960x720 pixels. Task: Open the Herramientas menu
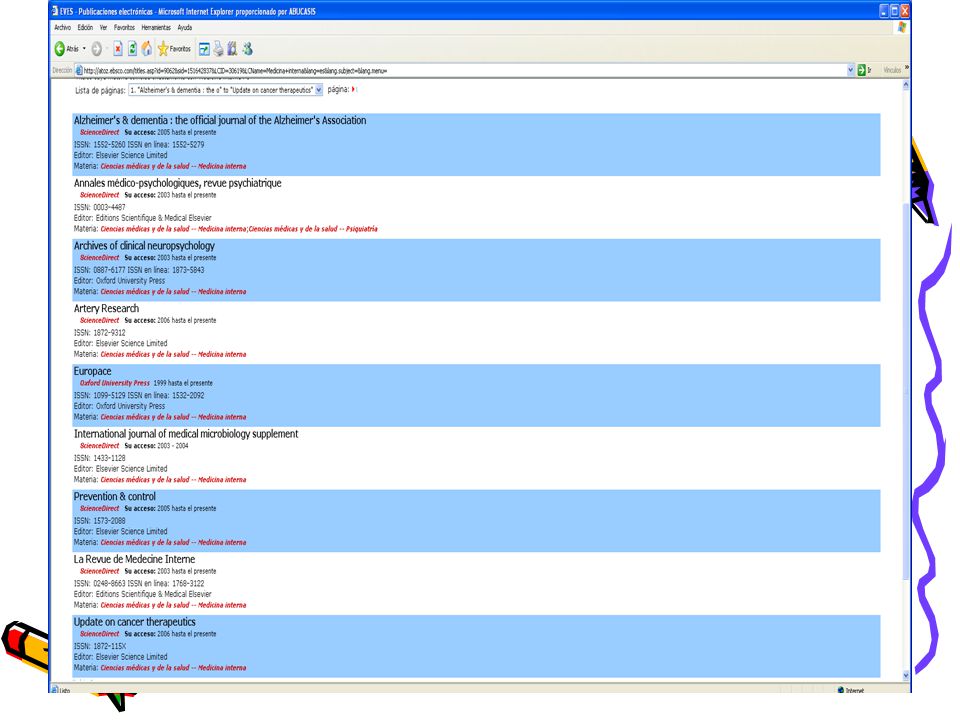coord(156,28)
